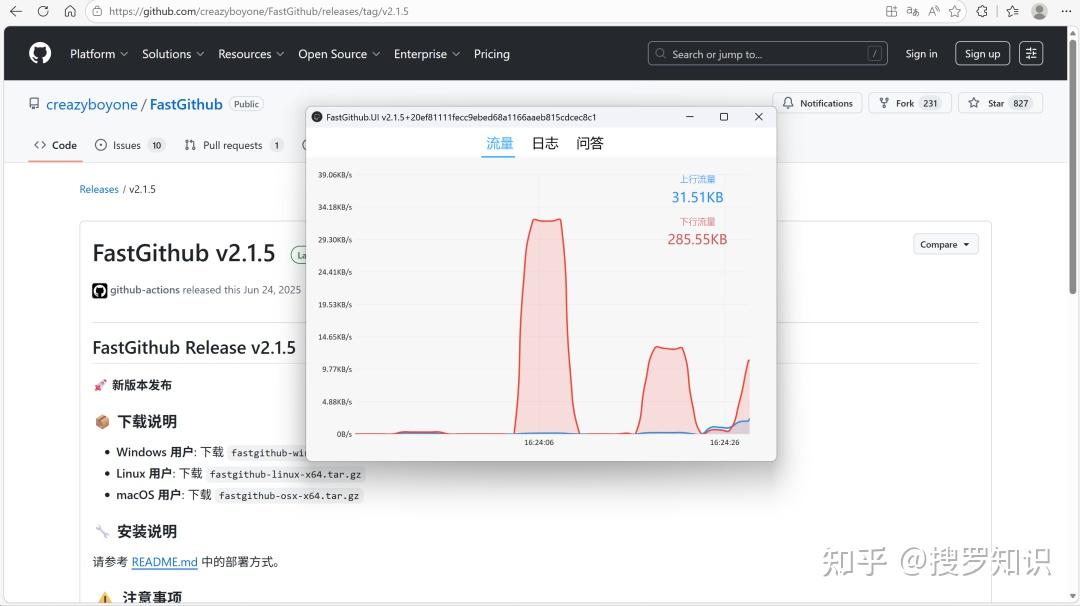This screenshot has width=1080, height=606.
Task: Close the FastGithub.UI window
Action: (x=758, y=117)
